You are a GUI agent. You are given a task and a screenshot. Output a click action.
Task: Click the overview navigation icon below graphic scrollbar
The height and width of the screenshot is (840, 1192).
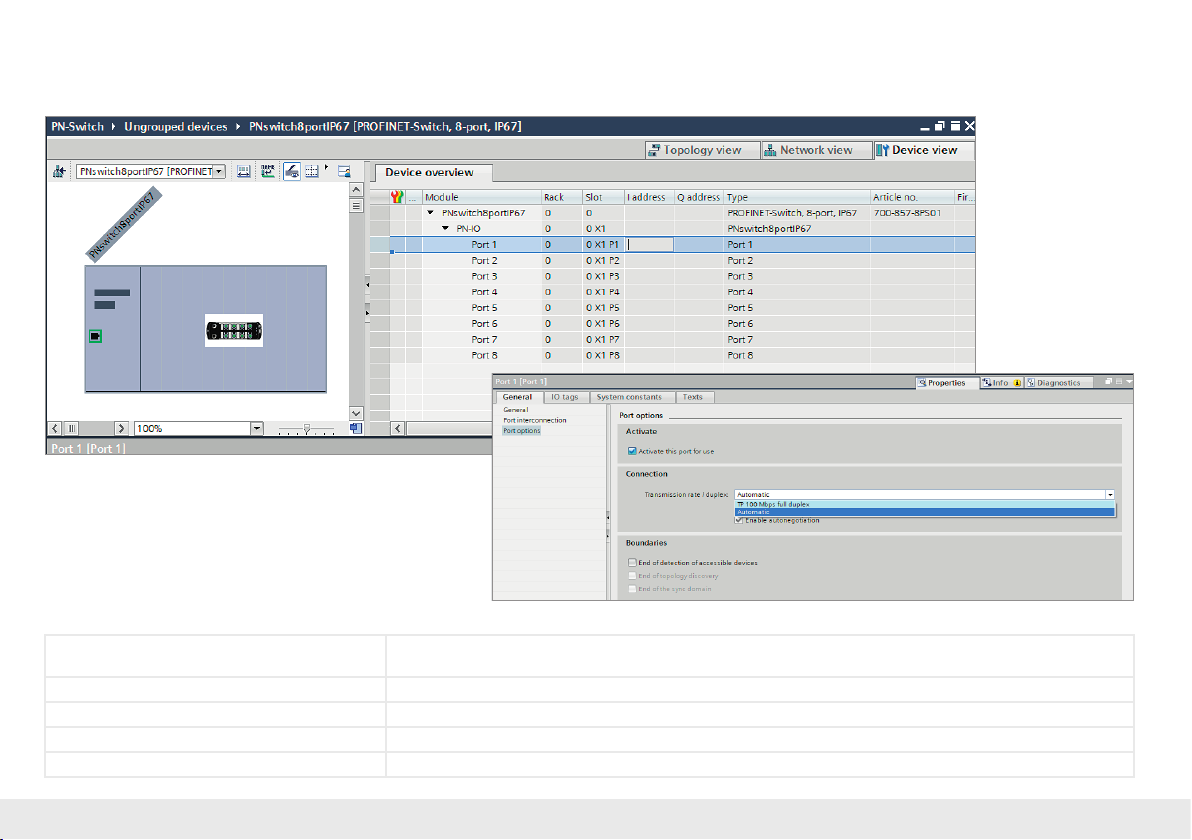(x=356, y=429)
